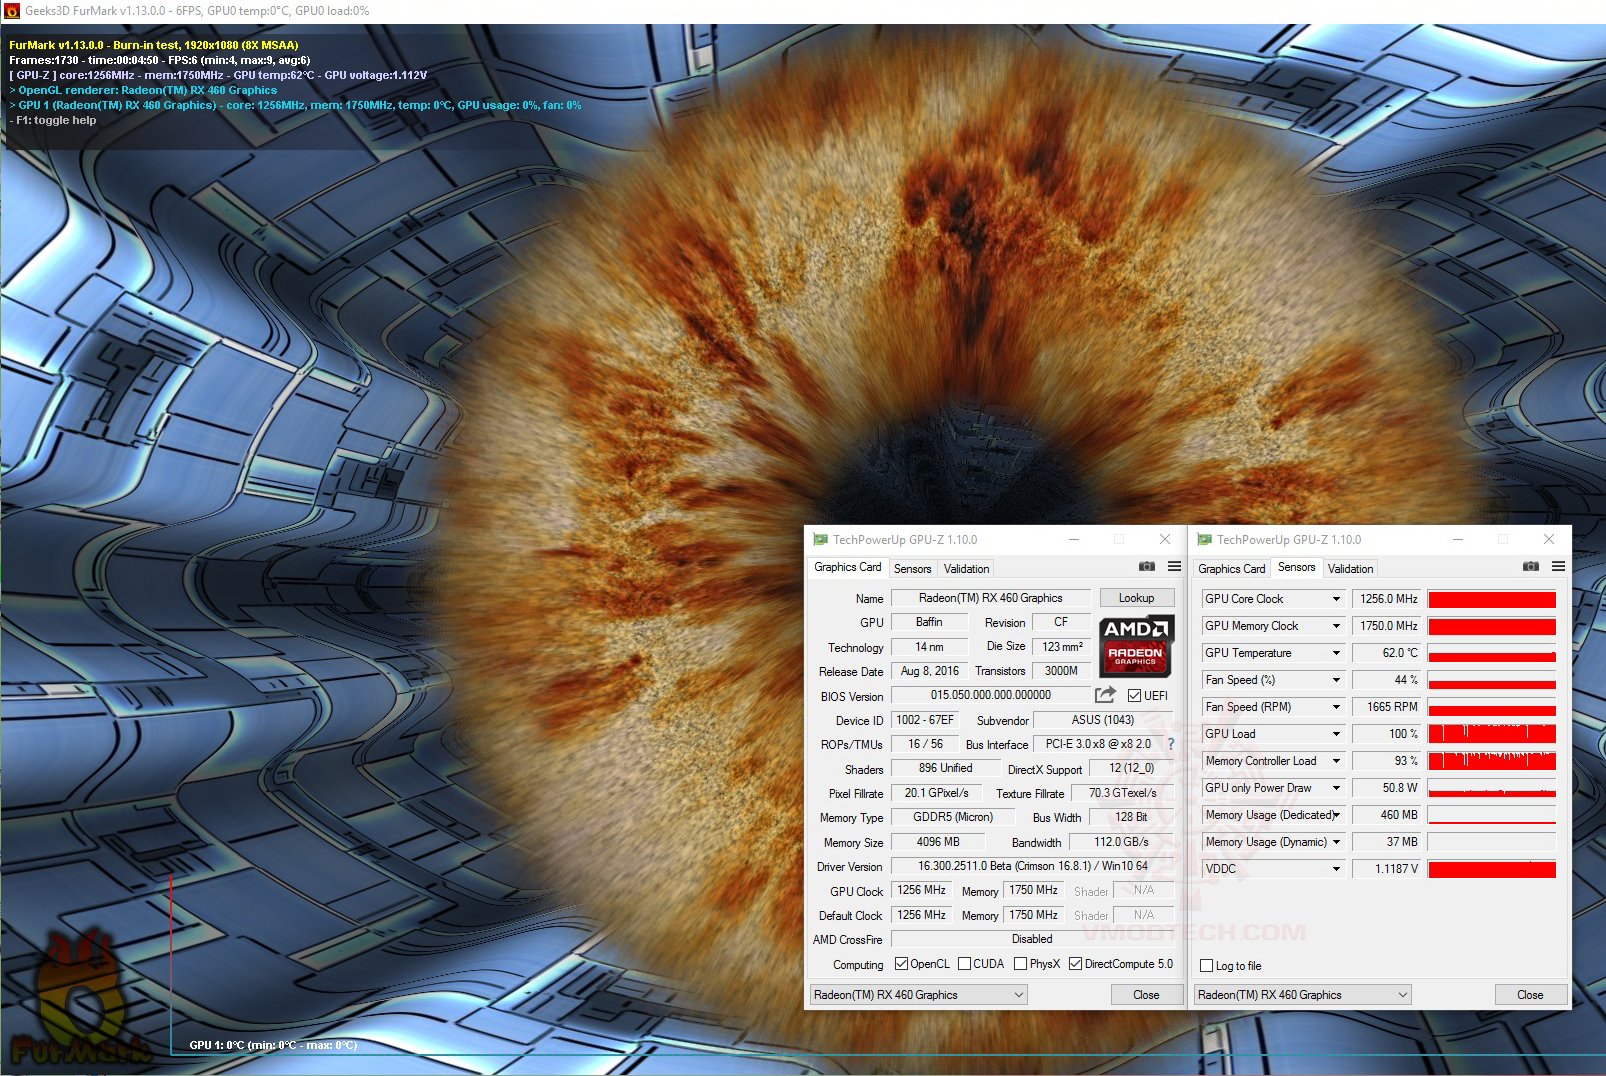Viewport: 1606px width, 1076px height.
Task: Click the FurMark icon in the main title bar
Action: pos(12,11)
